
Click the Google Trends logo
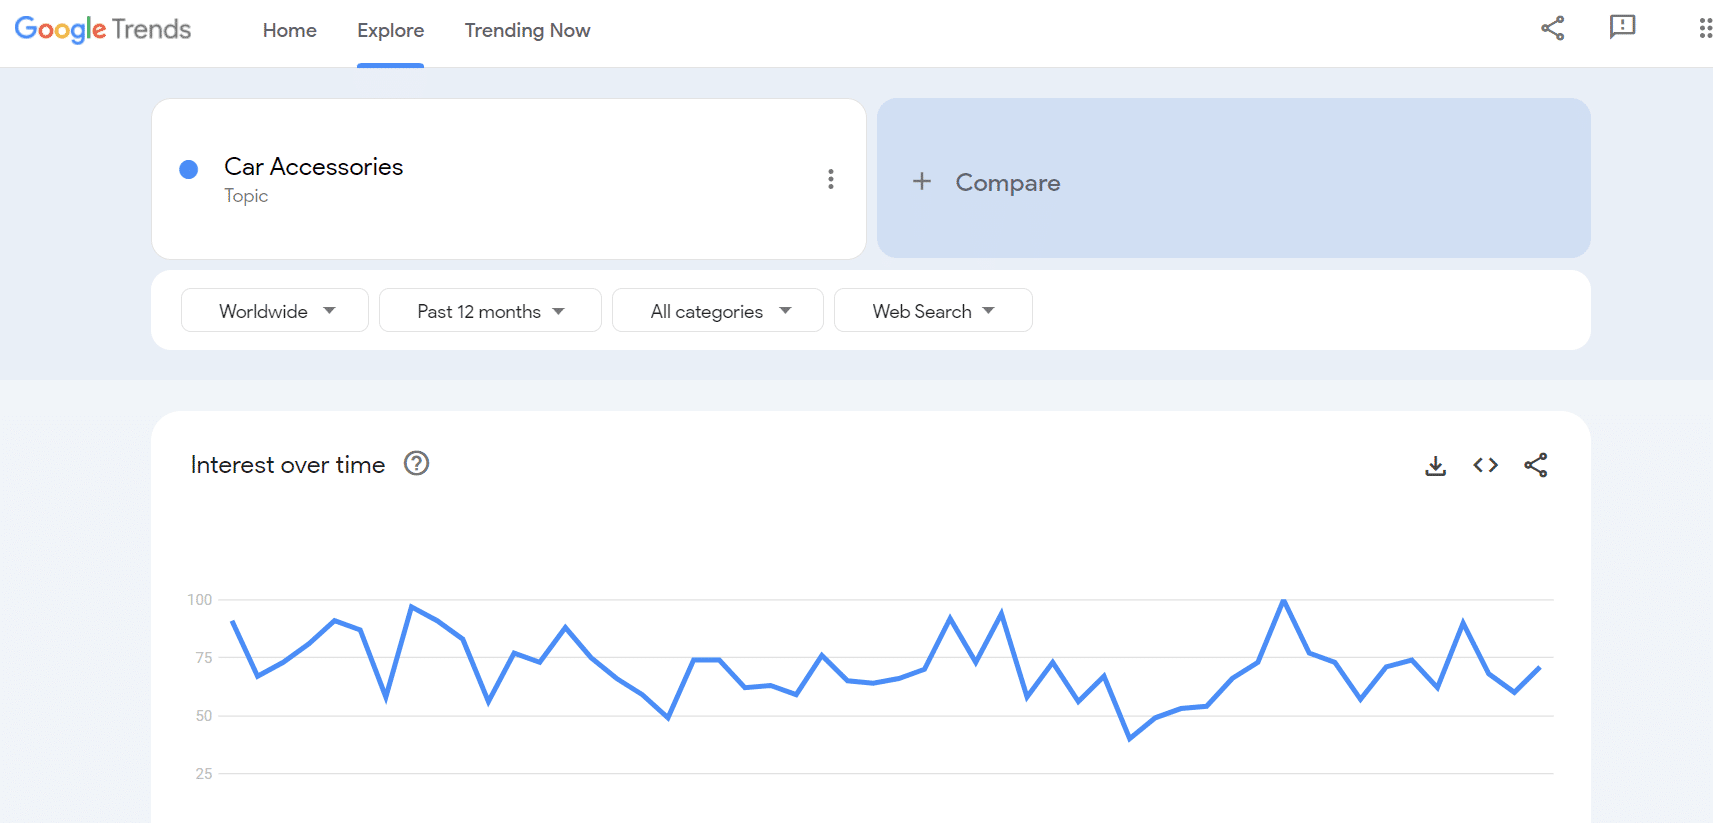pyautogui.click(x=103, y=30)
